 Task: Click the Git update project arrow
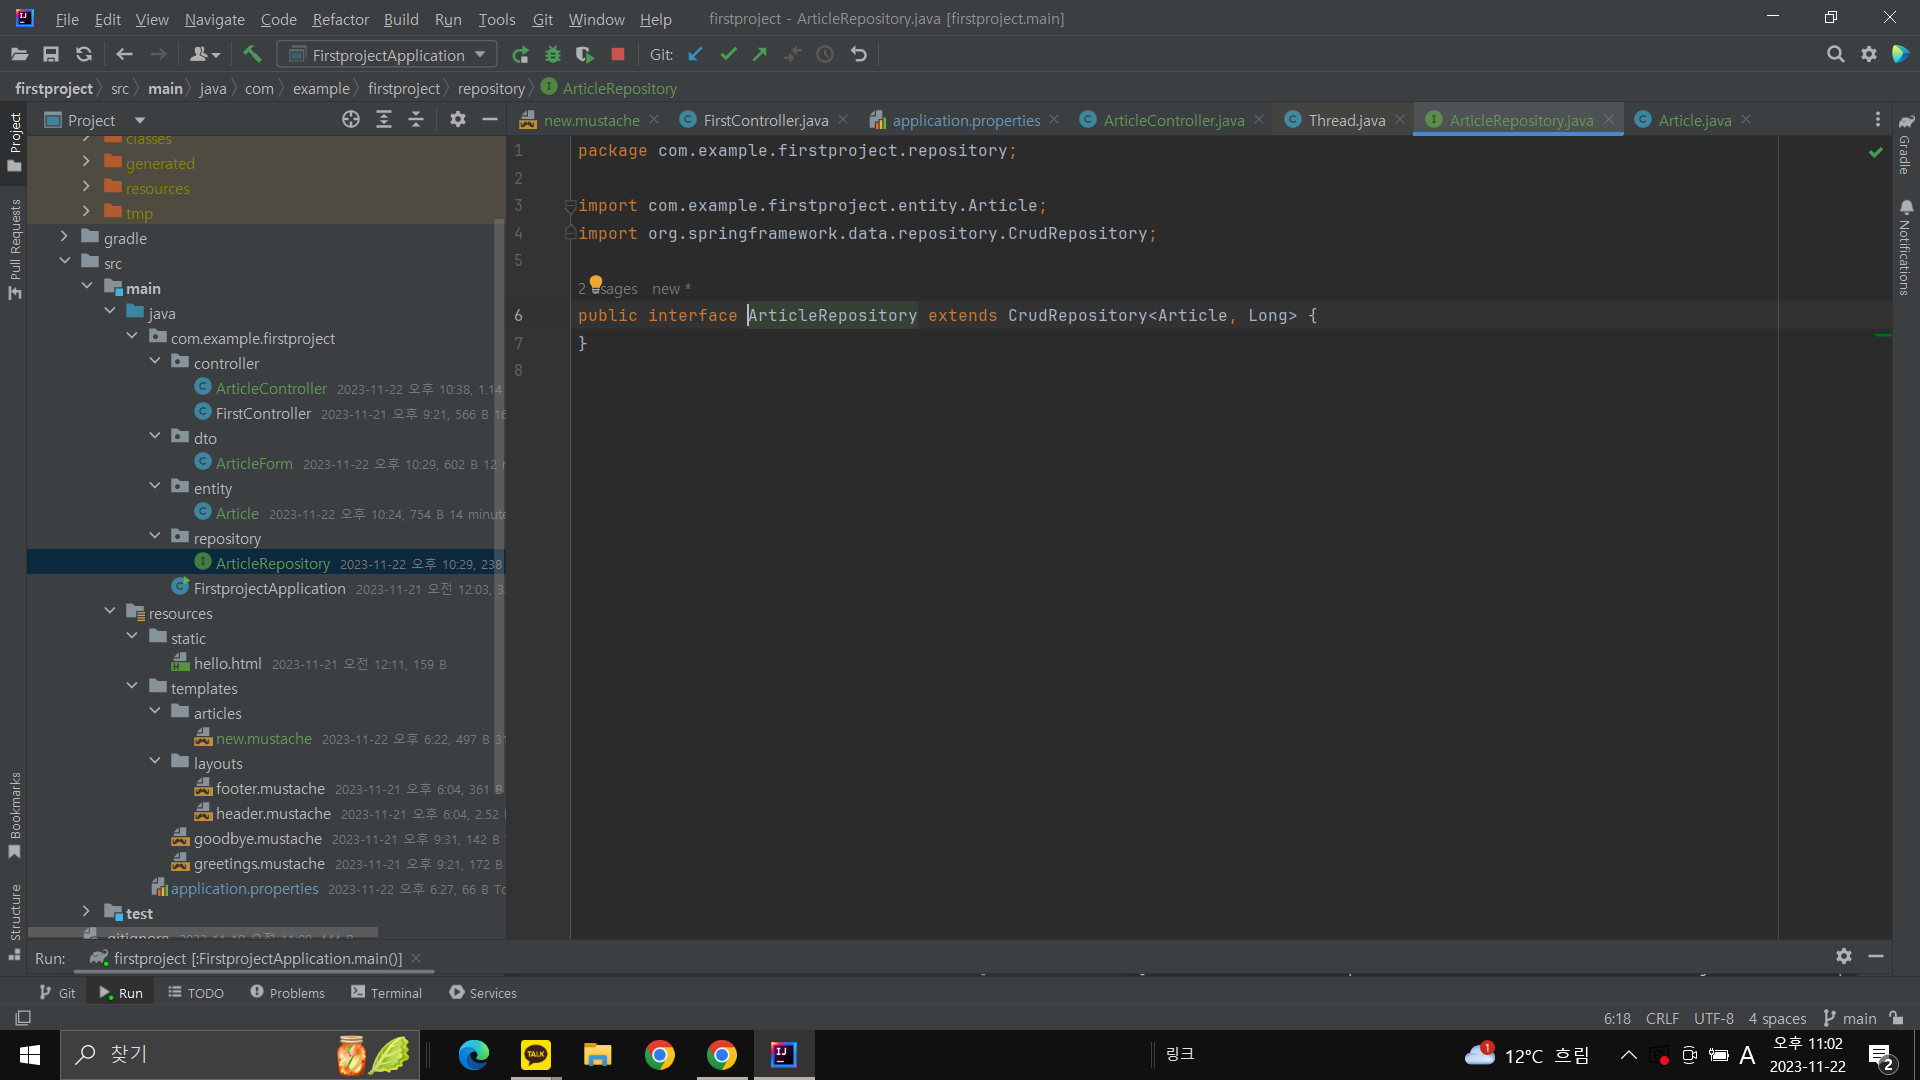(x=696, y=55)
